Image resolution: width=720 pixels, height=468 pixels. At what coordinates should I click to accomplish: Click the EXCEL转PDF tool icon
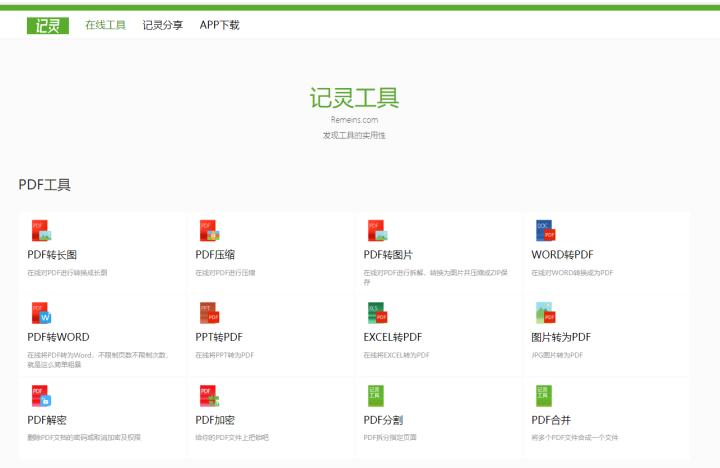(x=377, y=313)
